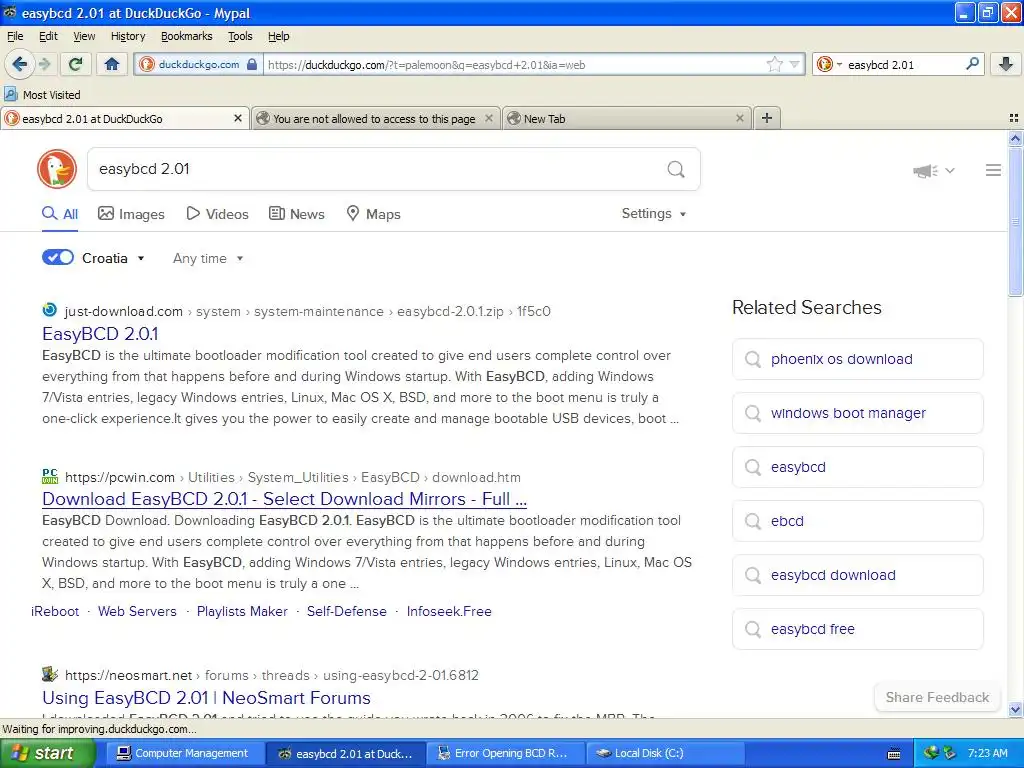Click the vertical scrollbar down arrow
This screenshot has height=768, width=1024.
click(1015, 709)
